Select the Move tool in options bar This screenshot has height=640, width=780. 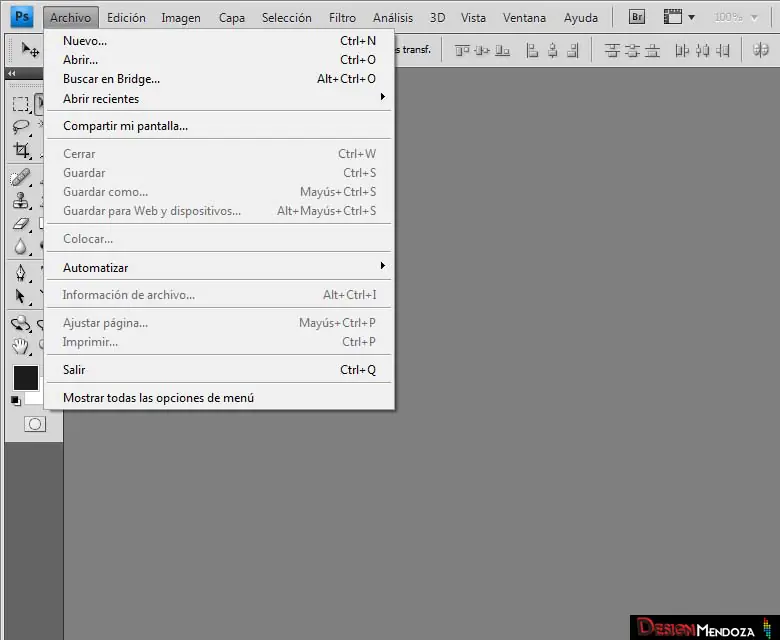coord(30,49)
